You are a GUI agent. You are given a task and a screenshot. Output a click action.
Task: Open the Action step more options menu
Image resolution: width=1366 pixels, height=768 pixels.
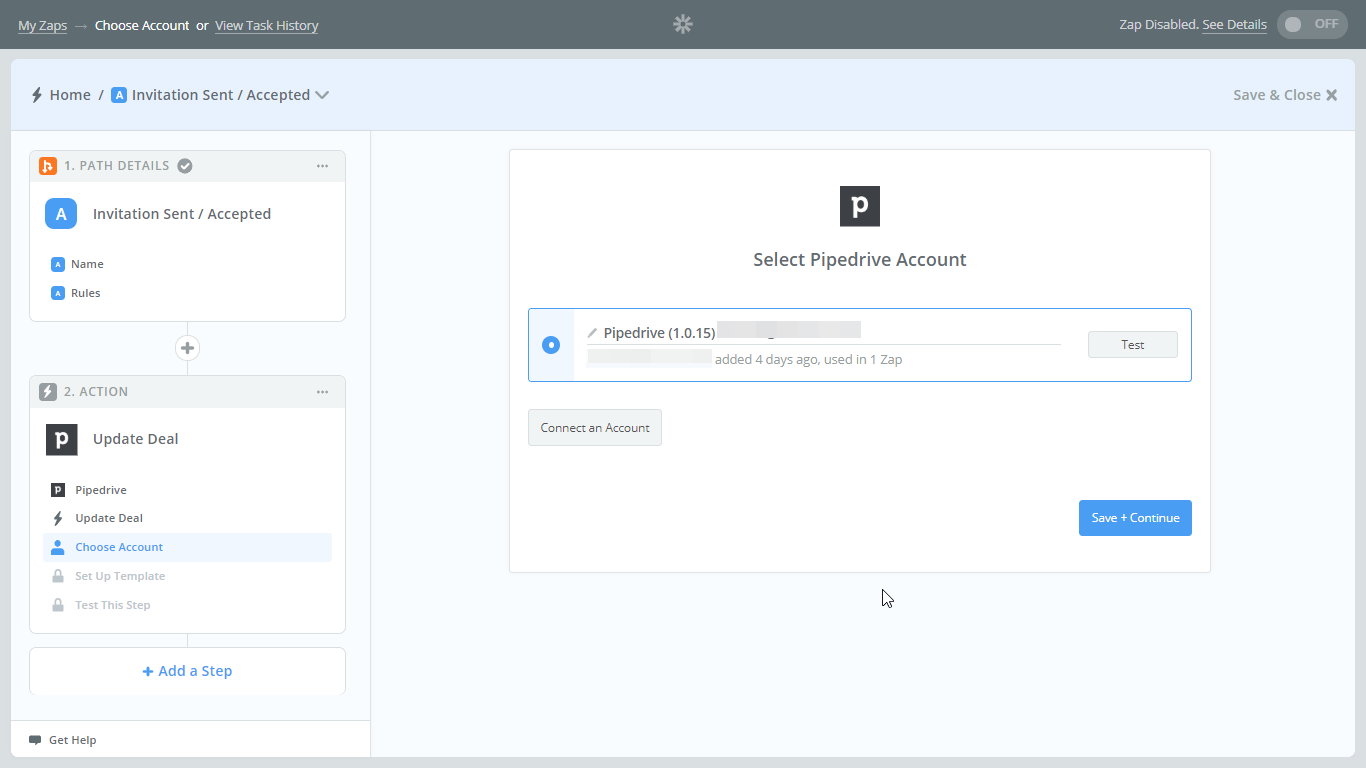(322, 392)
